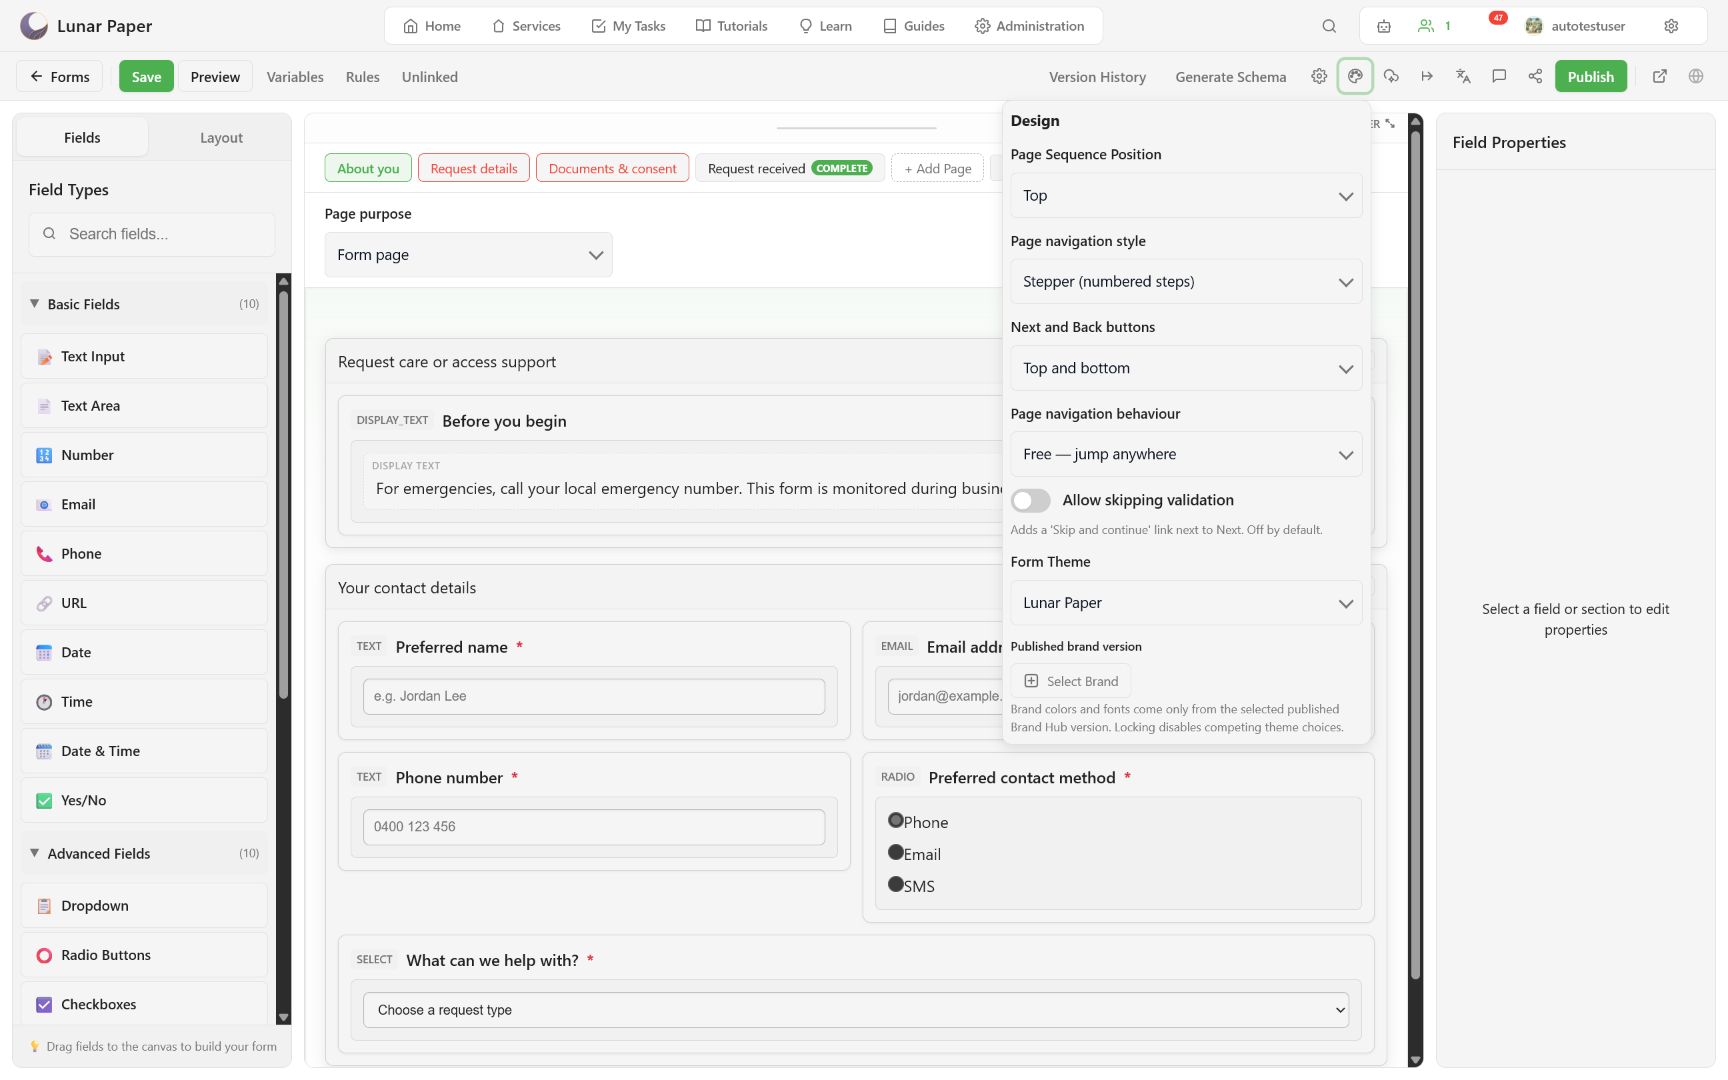Open the translate languages icon

point(1463,76)
